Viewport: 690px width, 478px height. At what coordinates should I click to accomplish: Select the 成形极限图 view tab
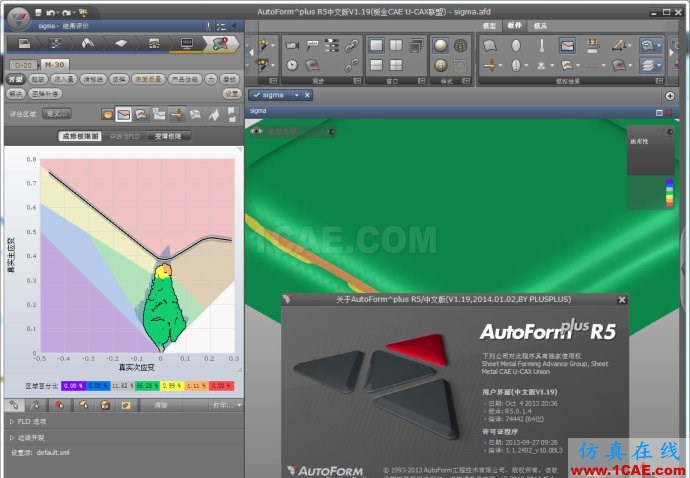(x=80, y=136)
